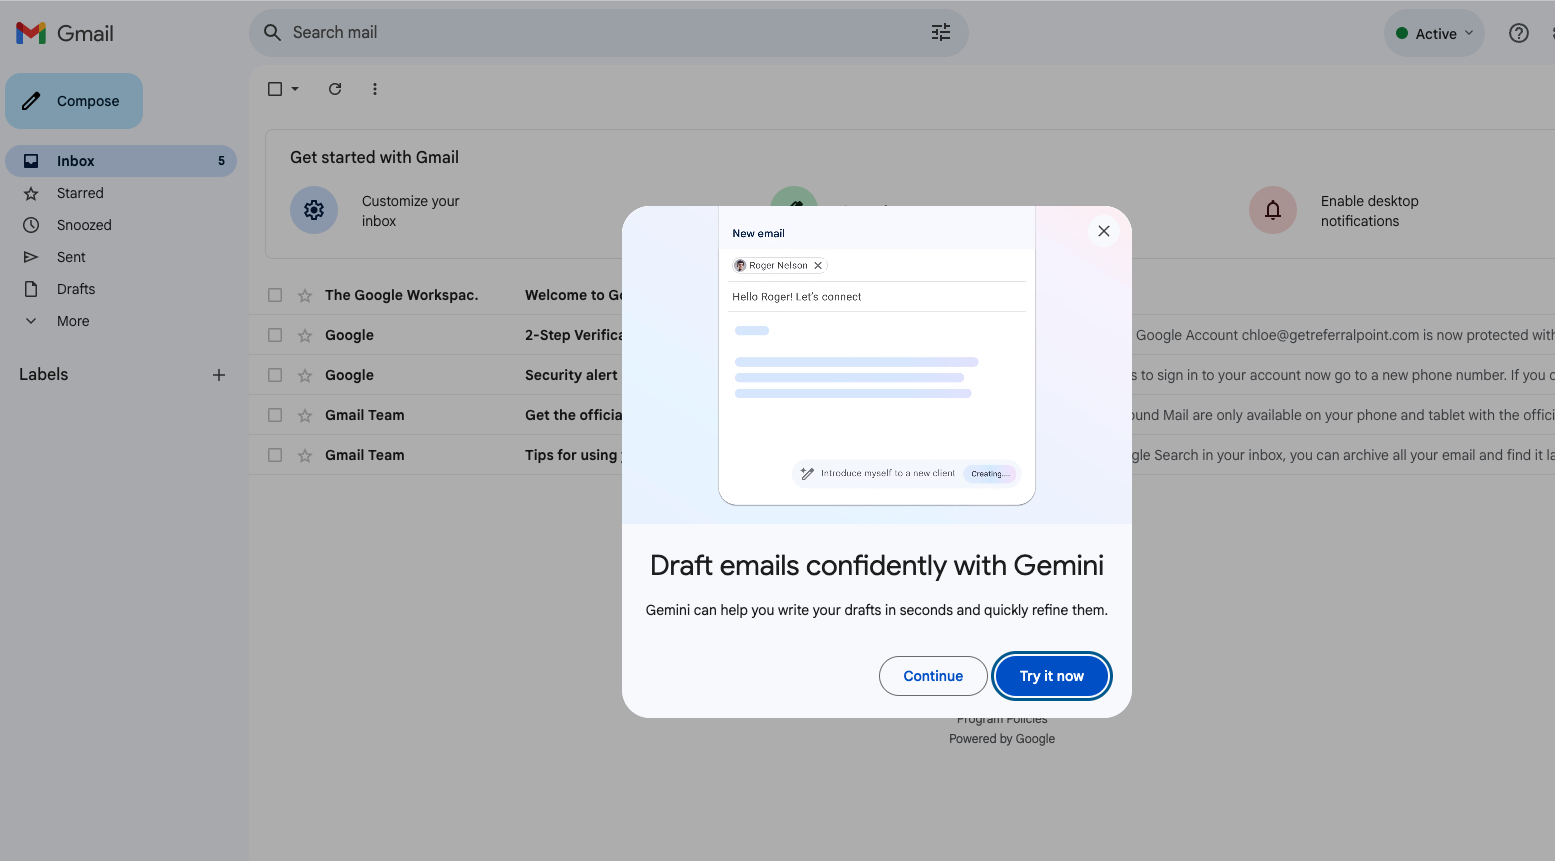Check the Get the official email checkbox
This screenshot has height=861, width=1555.
(275, 415)
